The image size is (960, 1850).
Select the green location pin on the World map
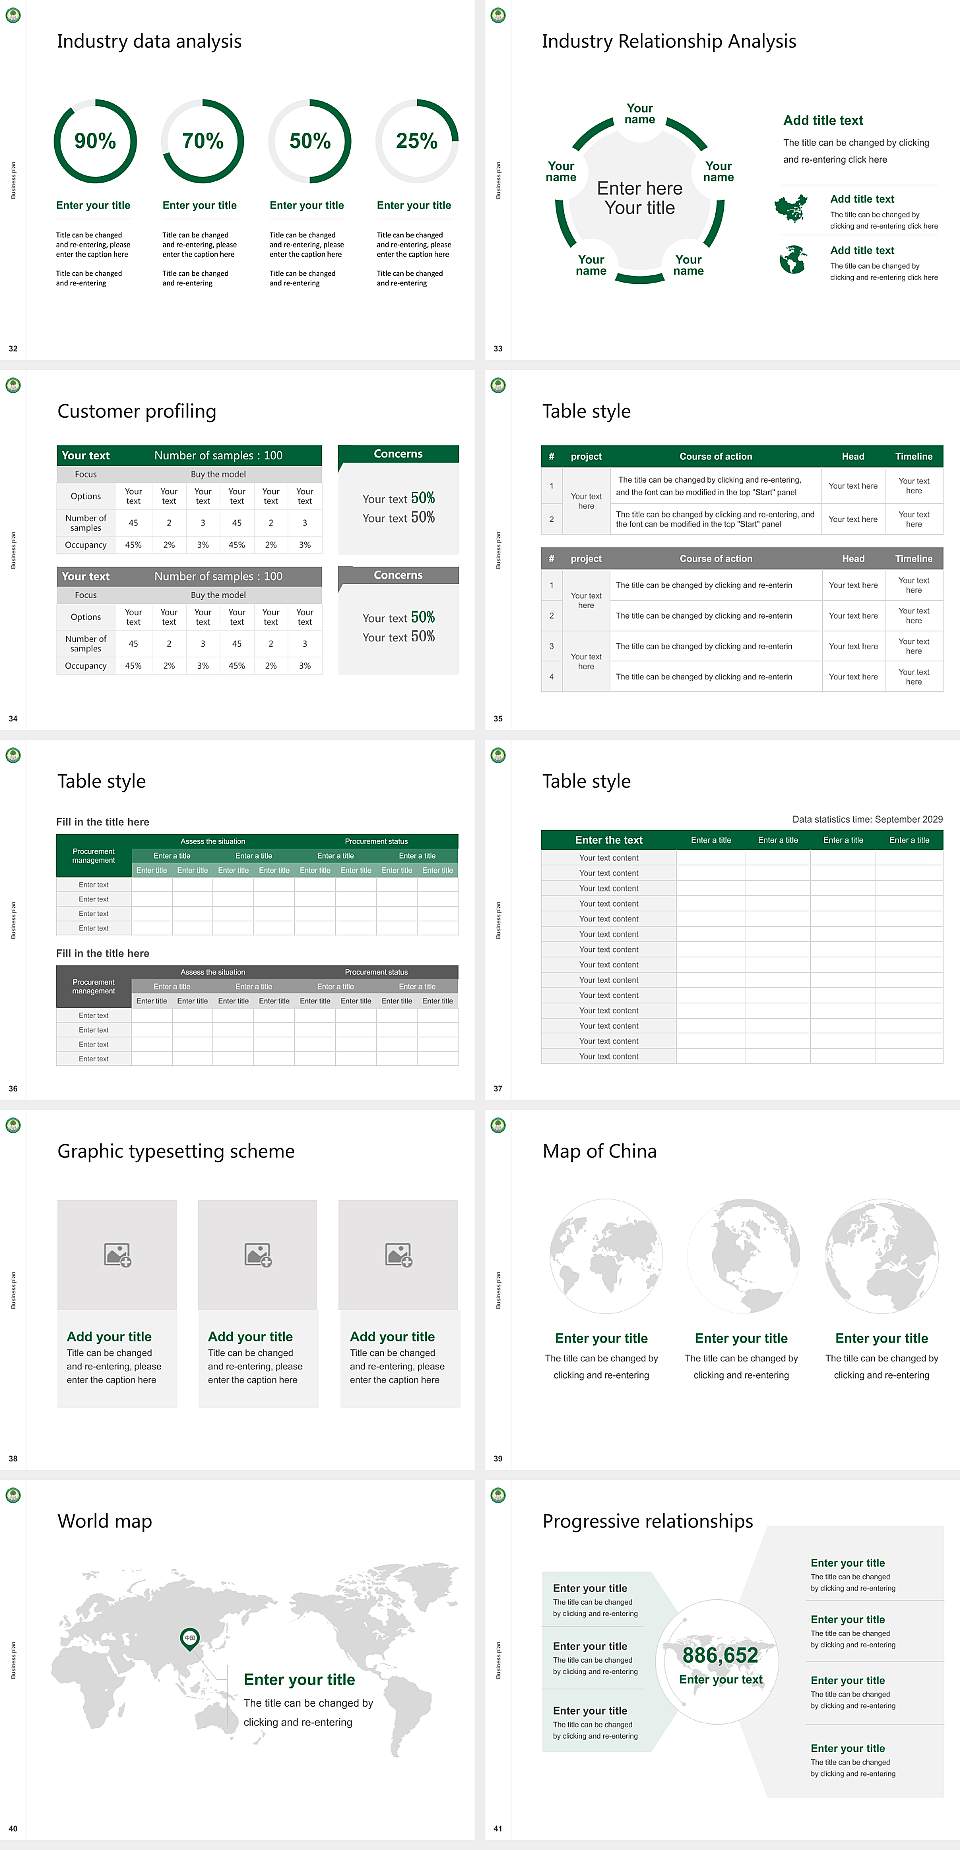(189, 1638)
